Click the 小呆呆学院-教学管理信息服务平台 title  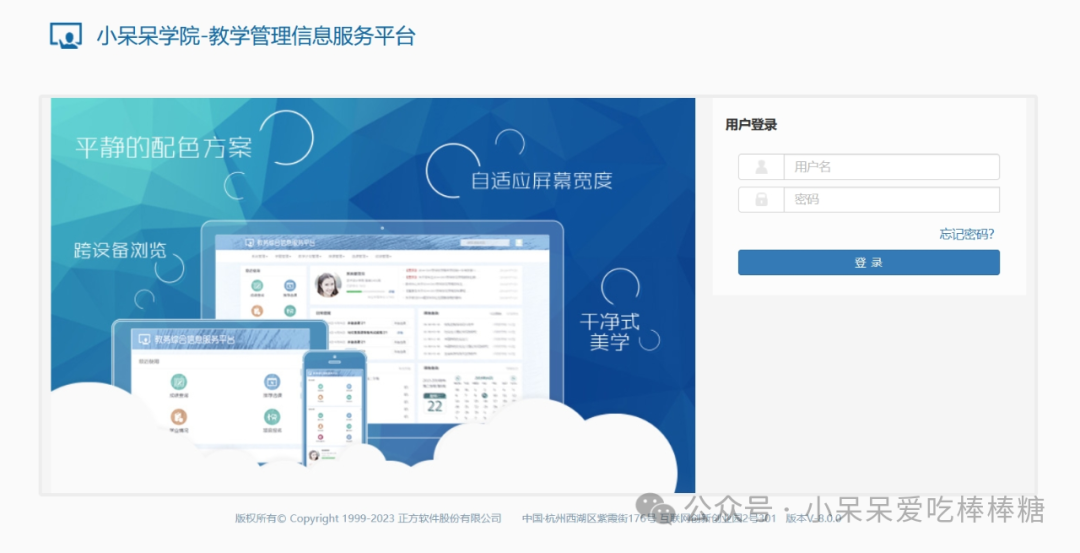click(x=256, y=36)
